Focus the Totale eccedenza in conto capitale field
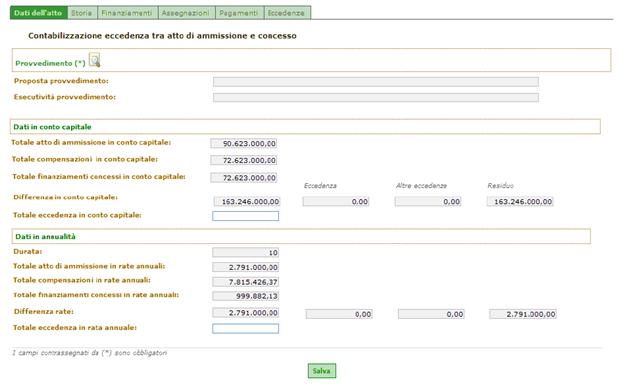The height and width of the screenshot is (388, 625). click(246, 216)
